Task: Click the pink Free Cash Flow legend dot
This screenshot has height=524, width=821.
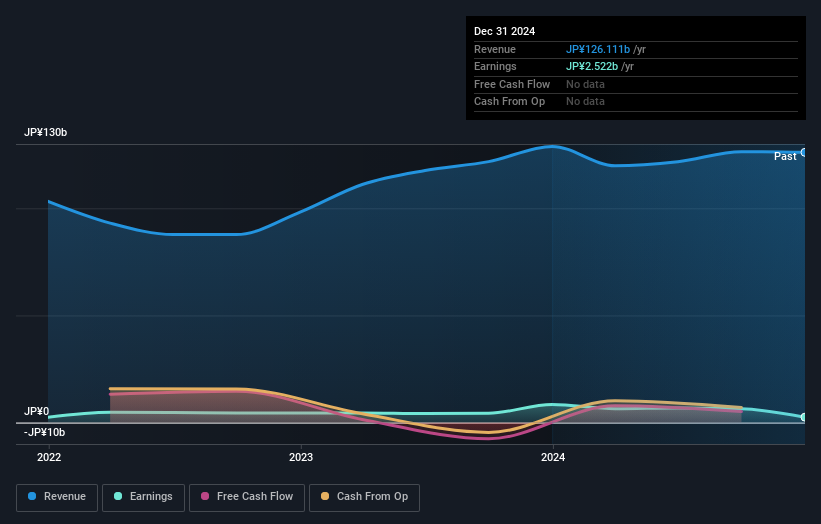Action: 205,496
